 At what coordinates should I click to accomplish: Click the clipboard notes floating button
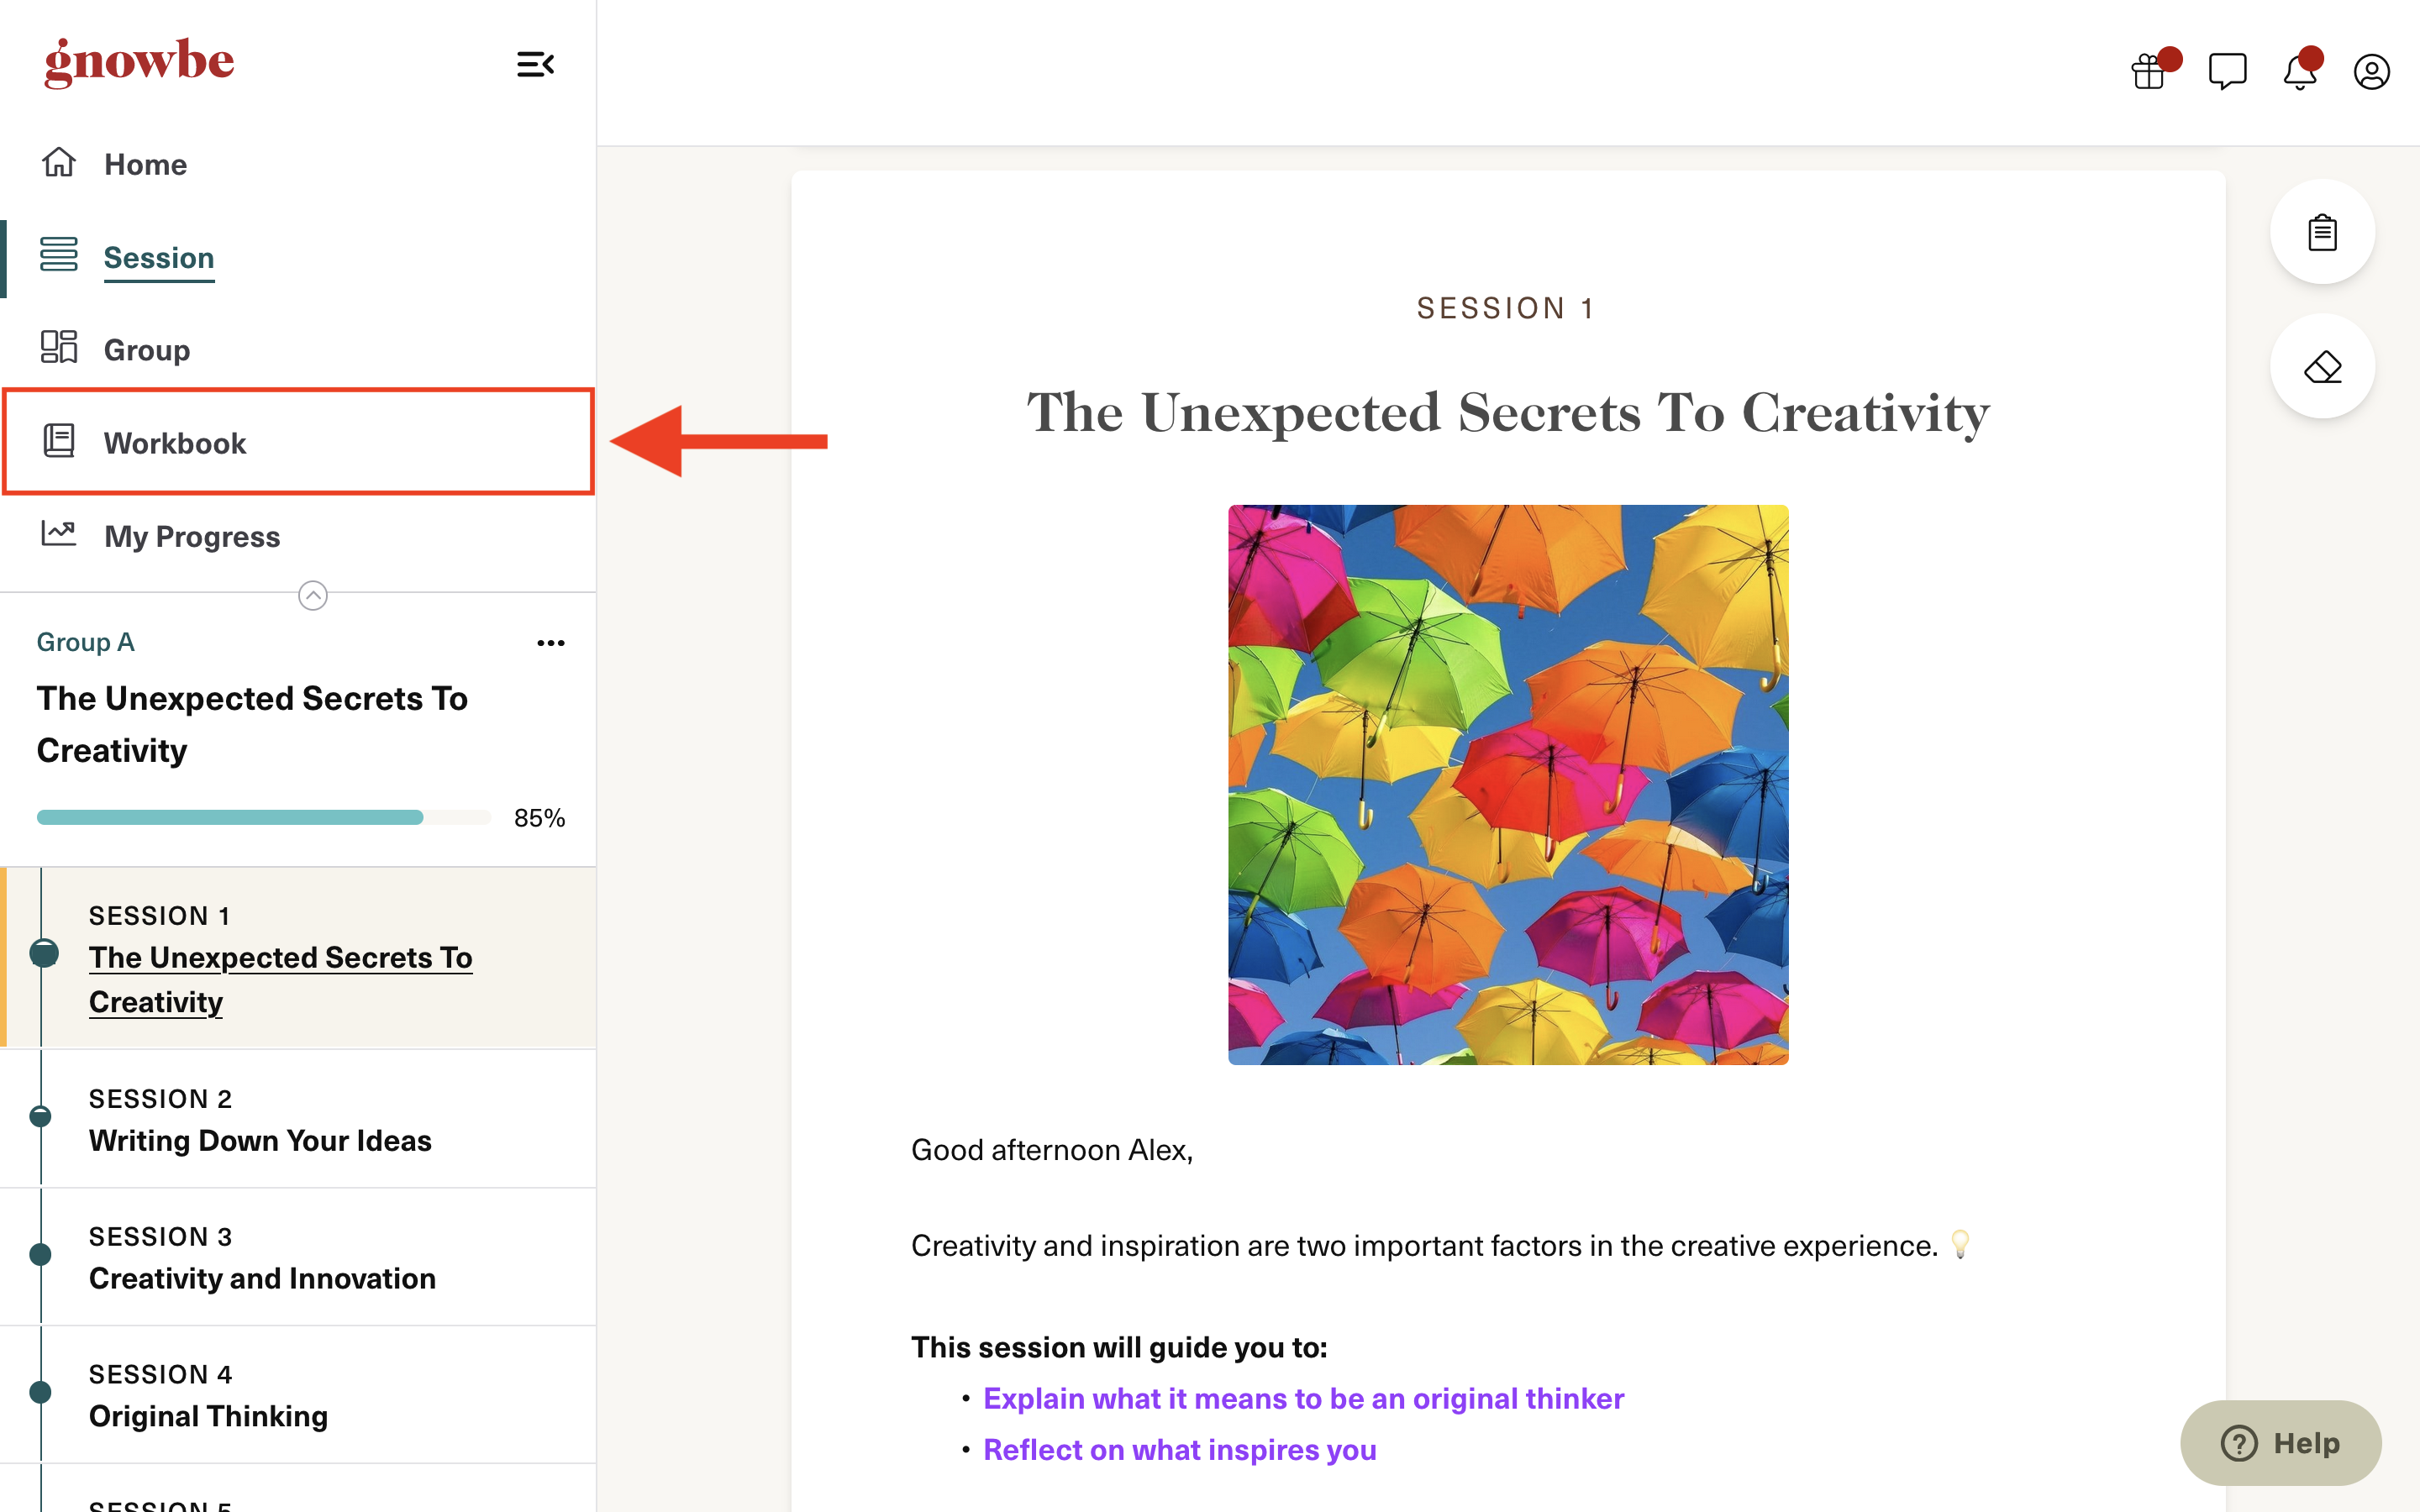2322,232
